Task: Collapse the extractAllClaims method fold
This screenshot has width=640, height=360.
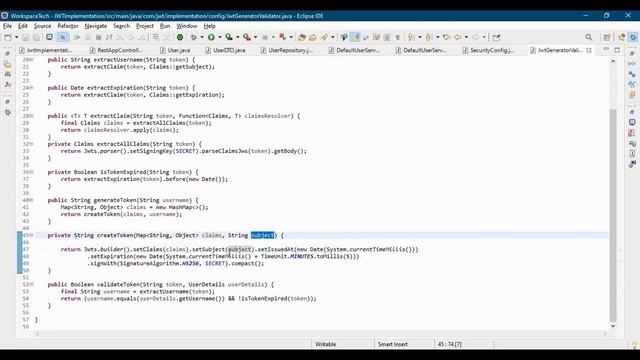Action: (x=32, y=144)
